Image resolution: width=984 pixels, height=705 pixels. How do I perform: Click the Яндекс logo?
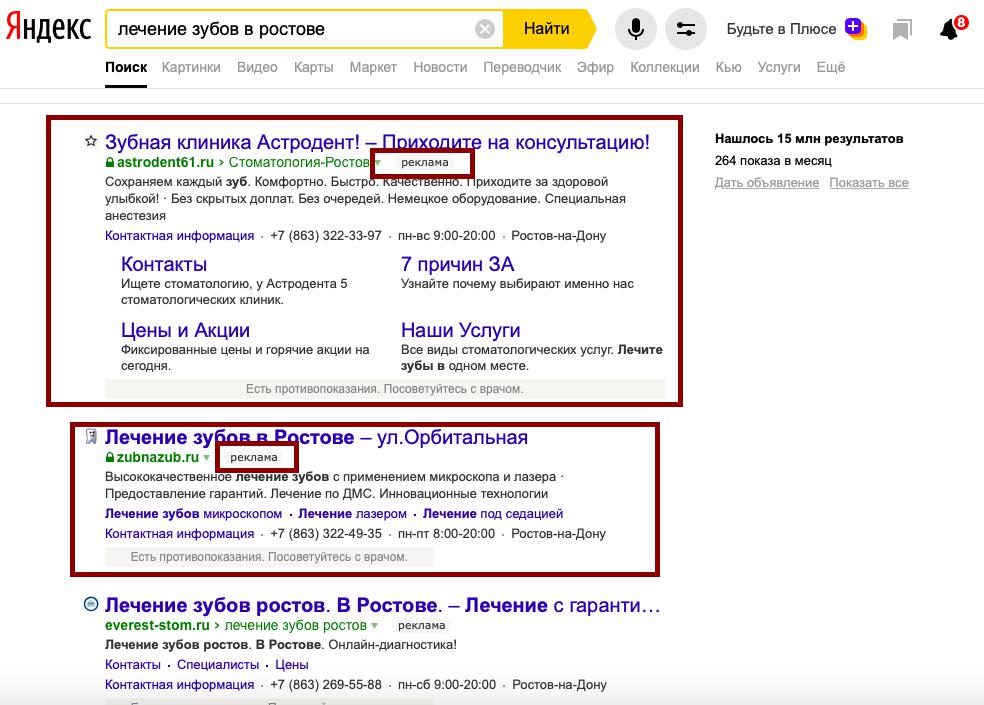48,28
